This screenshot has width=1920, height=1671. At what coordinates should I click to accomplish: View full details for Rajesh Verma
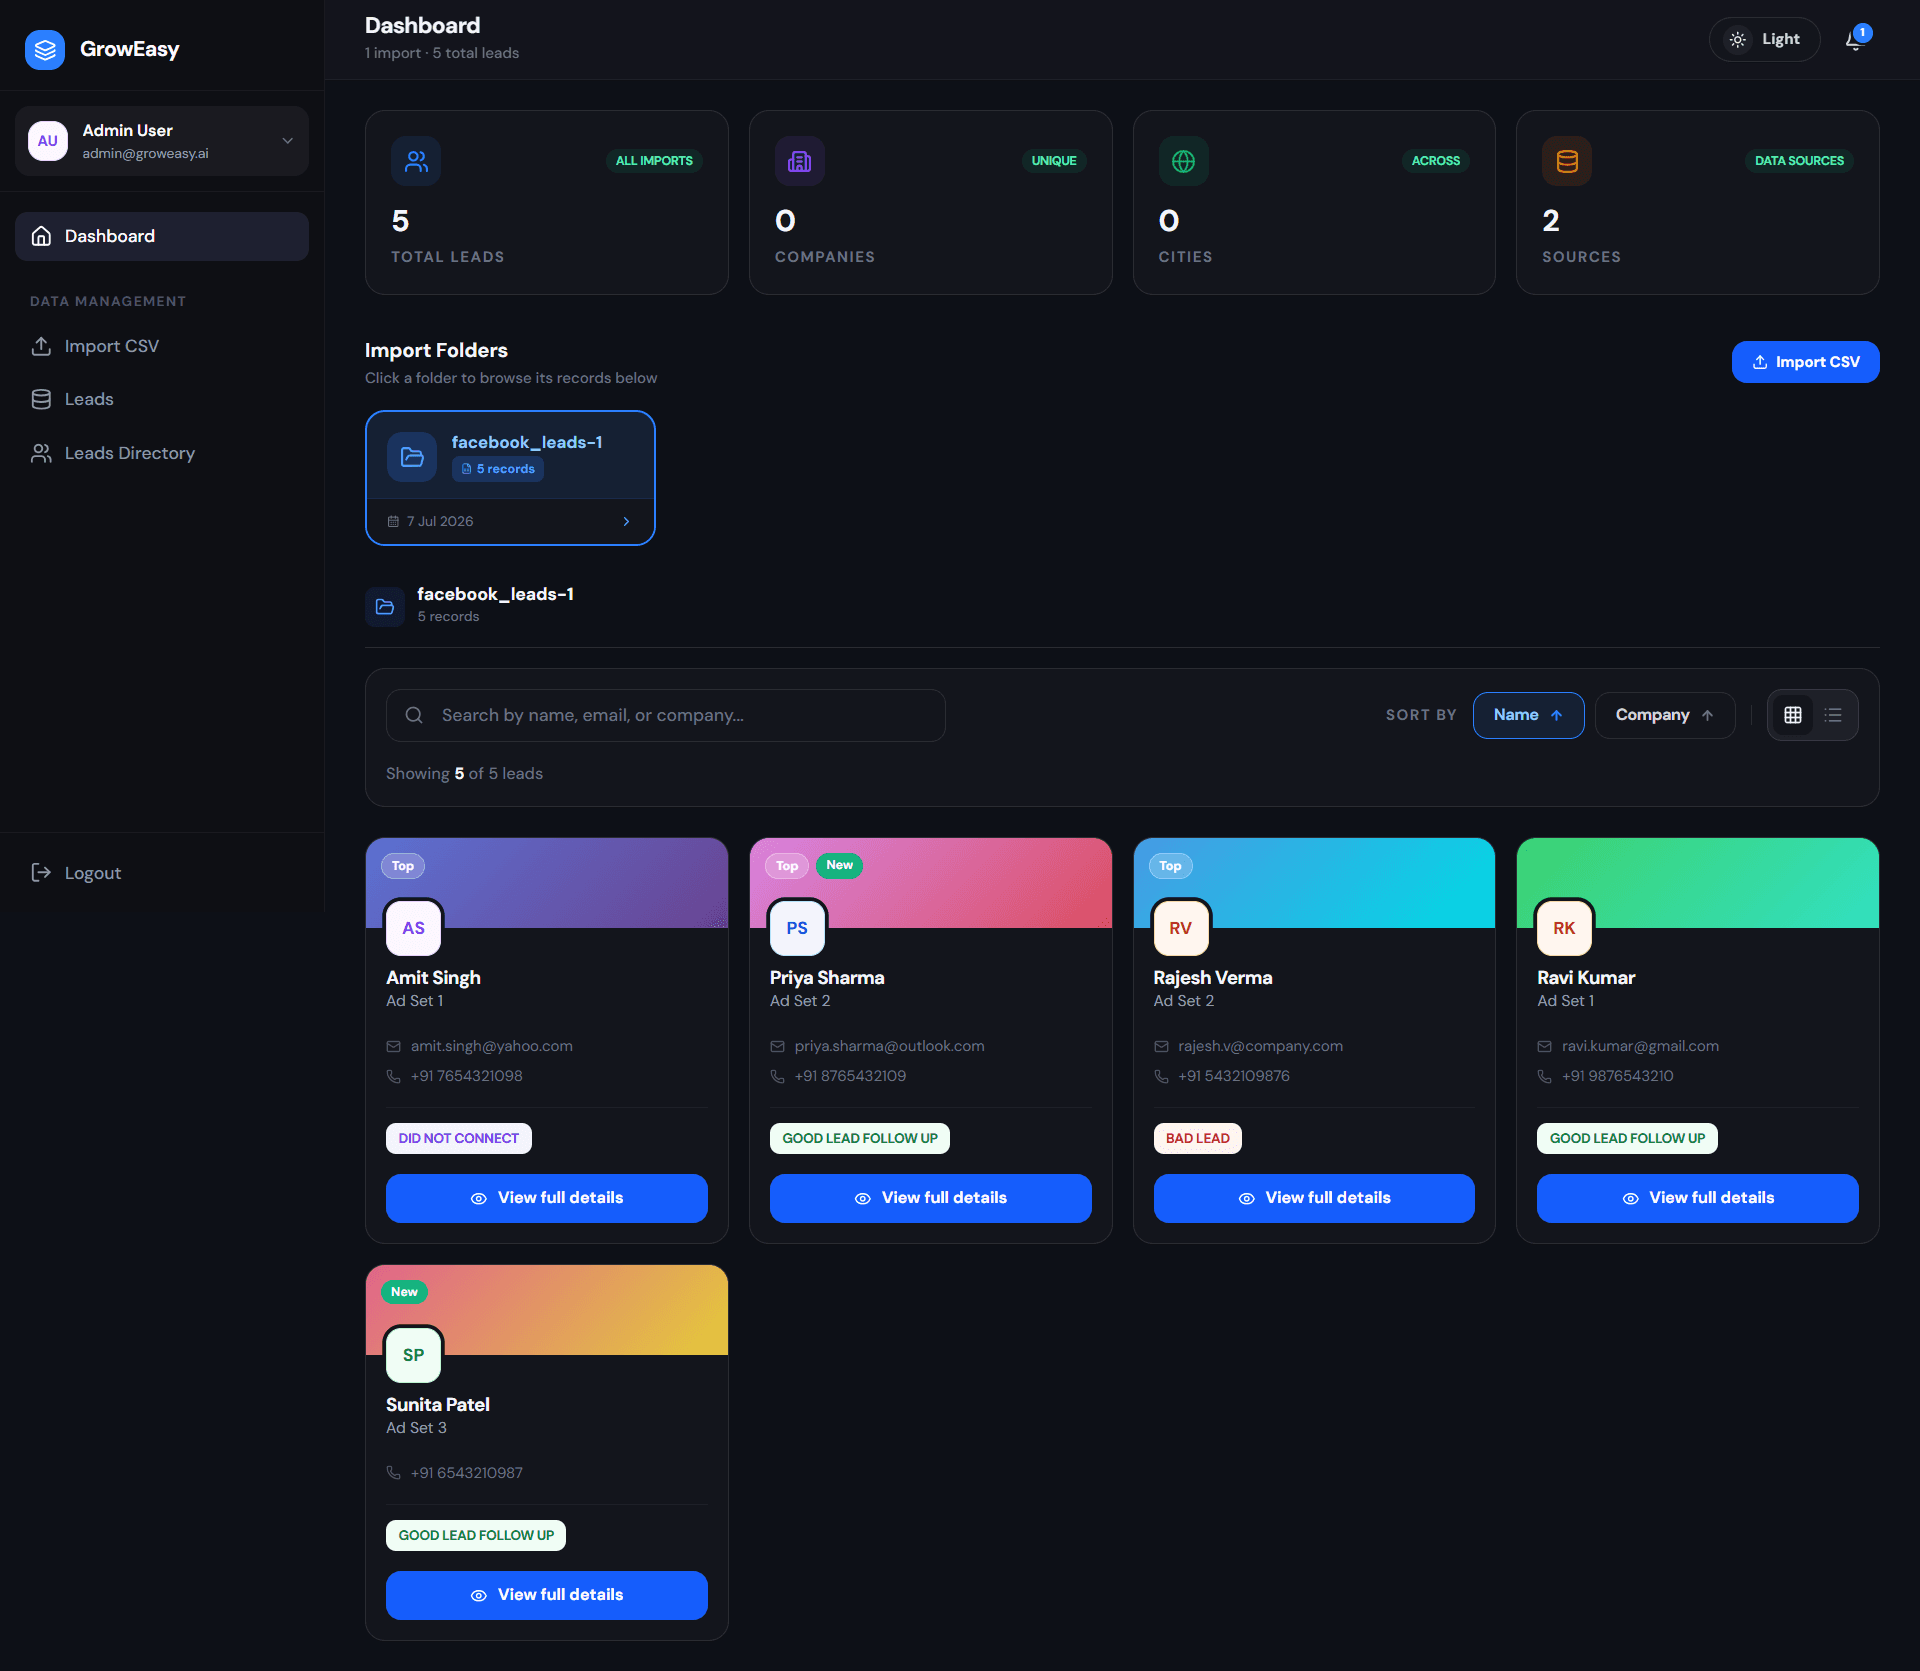(x=1314, y=1198)
